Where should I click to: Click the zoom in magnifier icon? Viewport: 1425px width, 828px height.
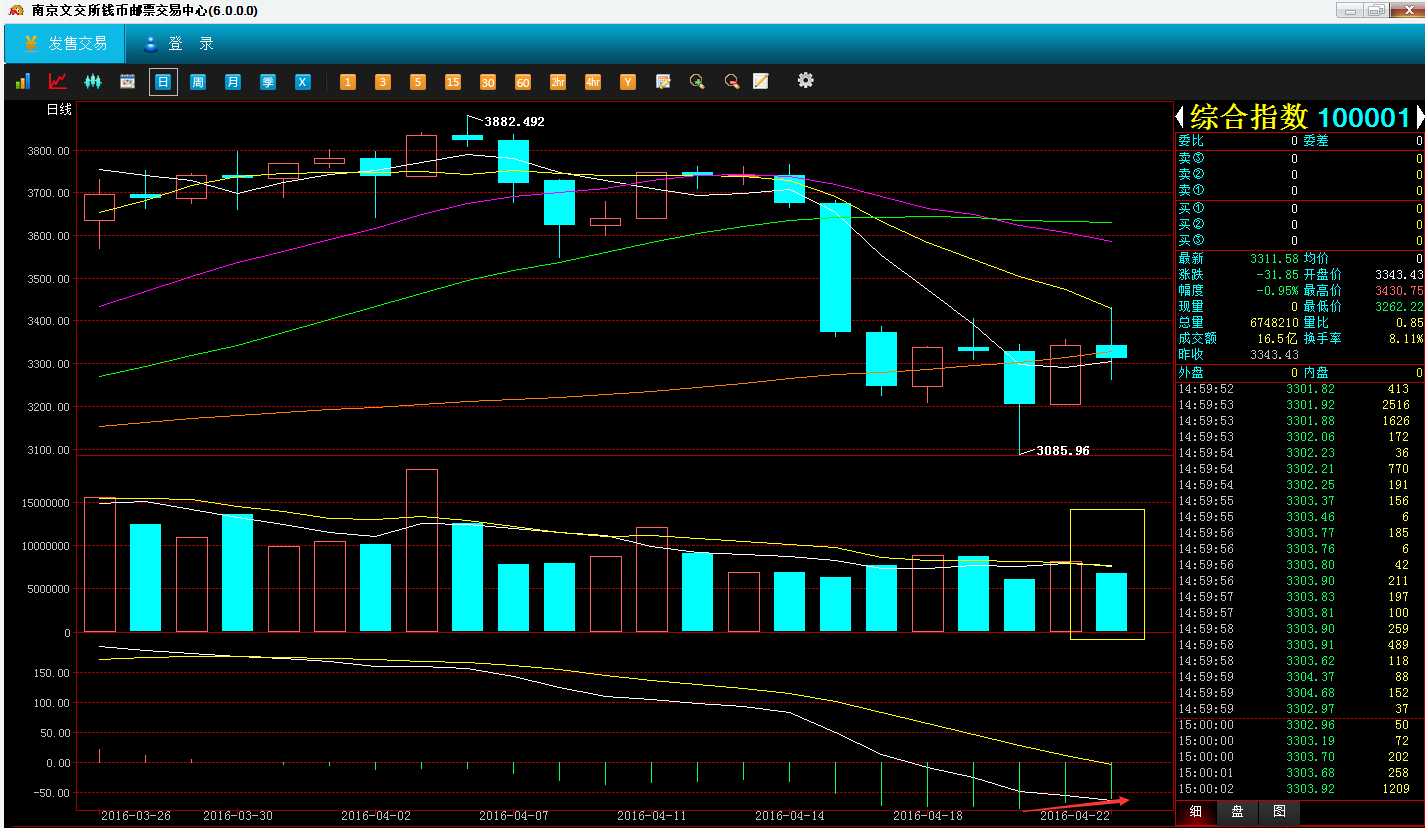click(697, 82)
